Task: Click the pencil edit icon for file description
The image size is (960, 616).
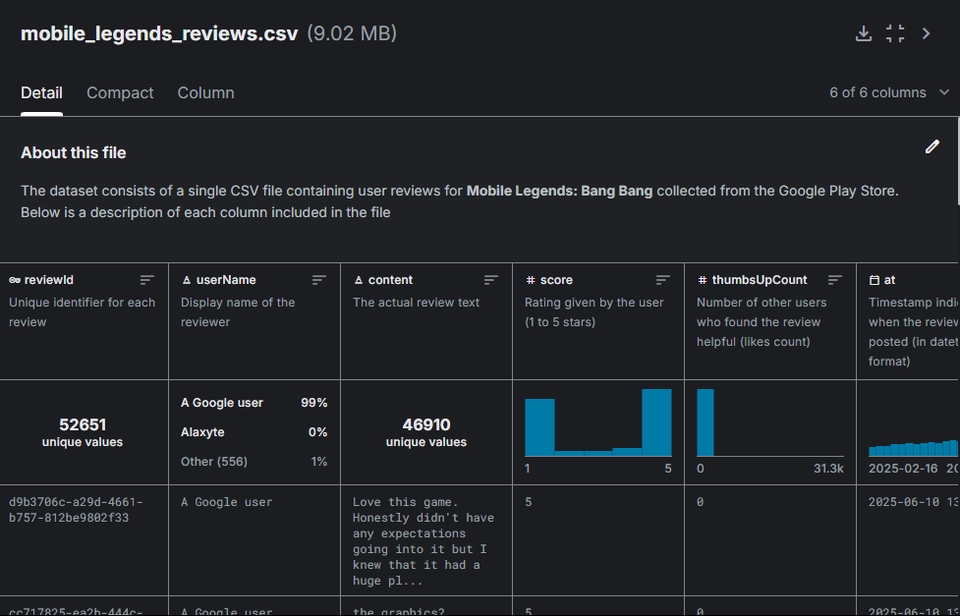Action: [932, 146]
